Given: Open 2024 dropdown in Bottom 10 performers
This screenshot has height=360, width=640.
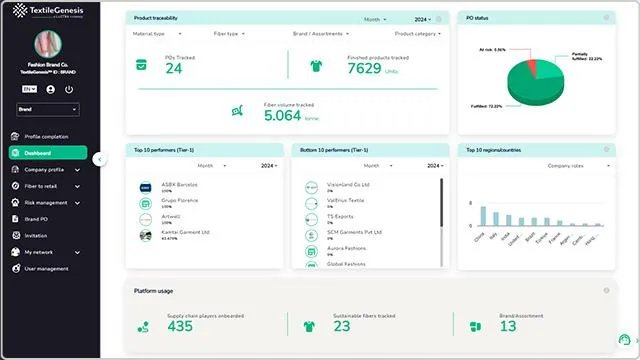Looking at the screenshot, I should tap(435, 166).
